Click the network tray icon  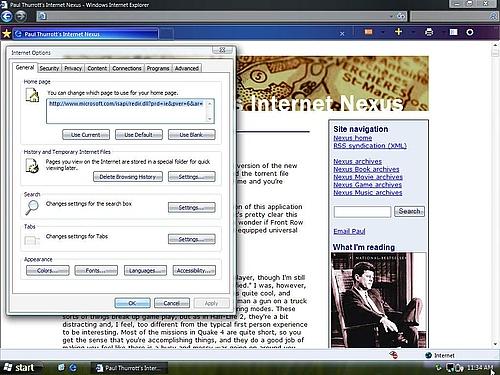tap(450, 368)
